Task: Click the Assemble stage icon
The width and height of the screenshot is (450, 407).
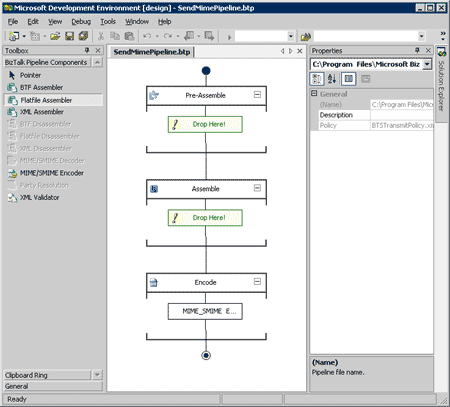Action: pyautogui.click(x=154, y=189)
